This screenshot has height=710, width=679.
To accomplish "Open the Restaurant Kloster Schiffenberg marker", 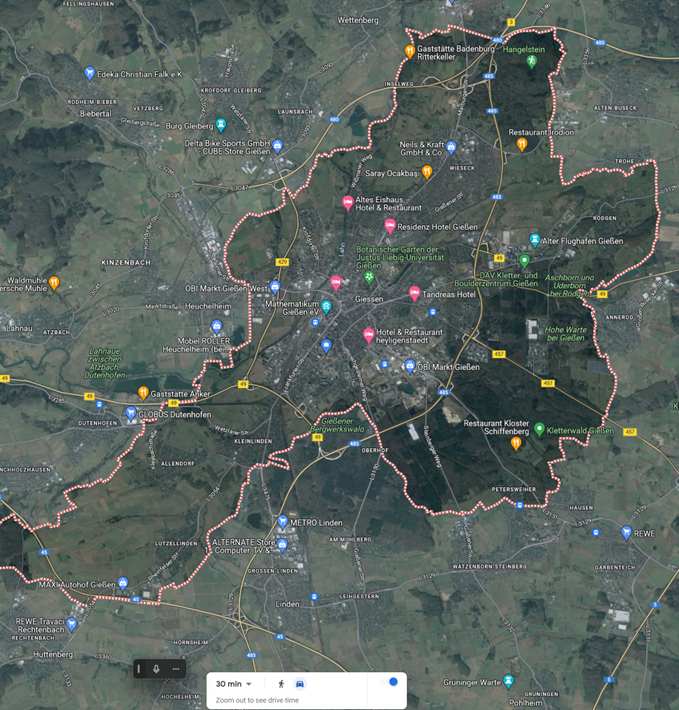I will 517,443.
